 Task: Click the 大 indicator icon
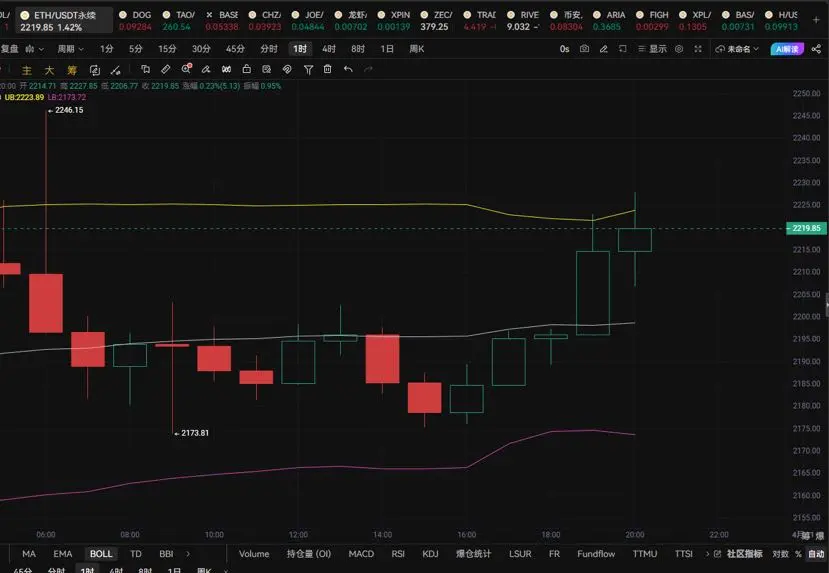[x=49, y=70]
